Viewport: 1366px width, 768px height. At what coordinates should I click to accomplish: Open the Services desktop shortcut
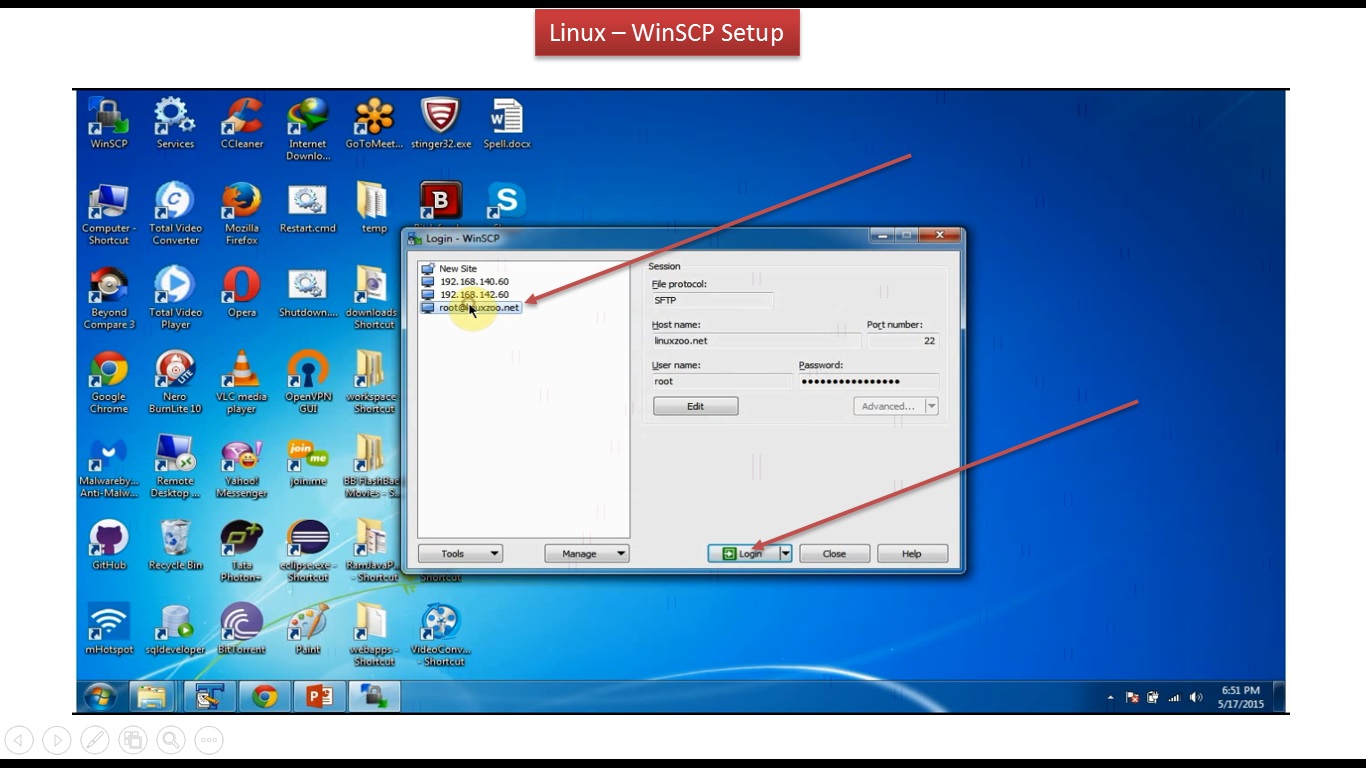click(175, 123)
